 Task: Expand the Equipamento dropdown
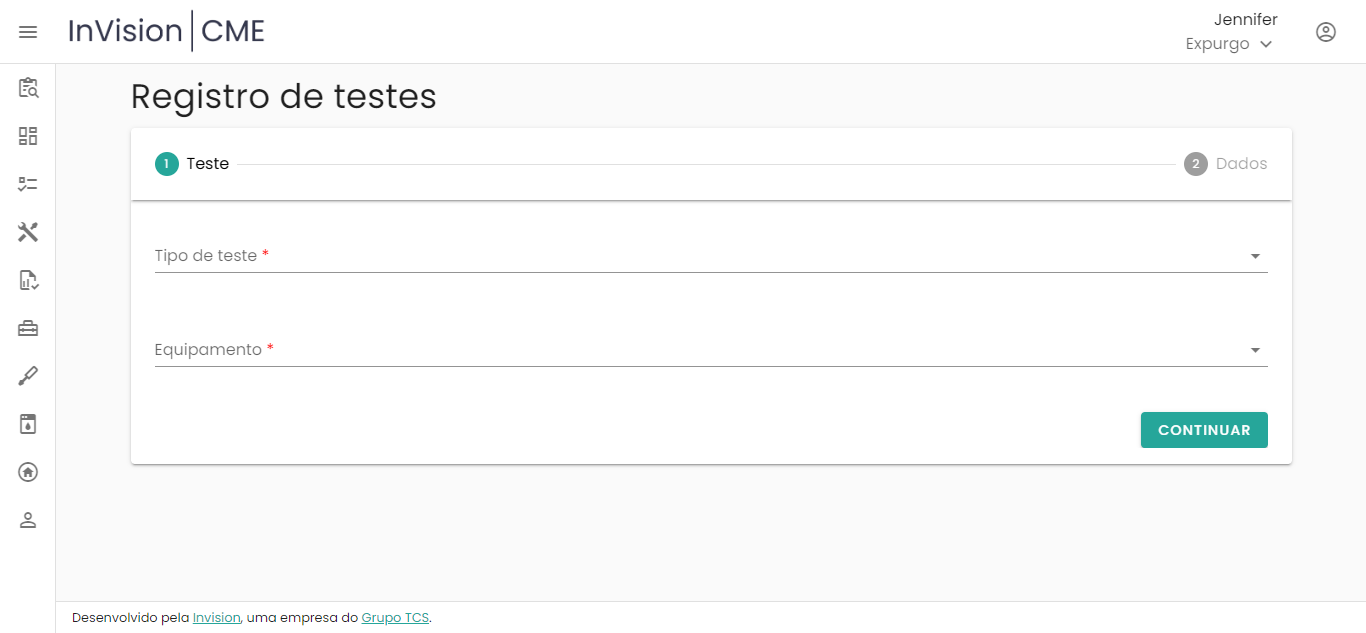point(710,350)
